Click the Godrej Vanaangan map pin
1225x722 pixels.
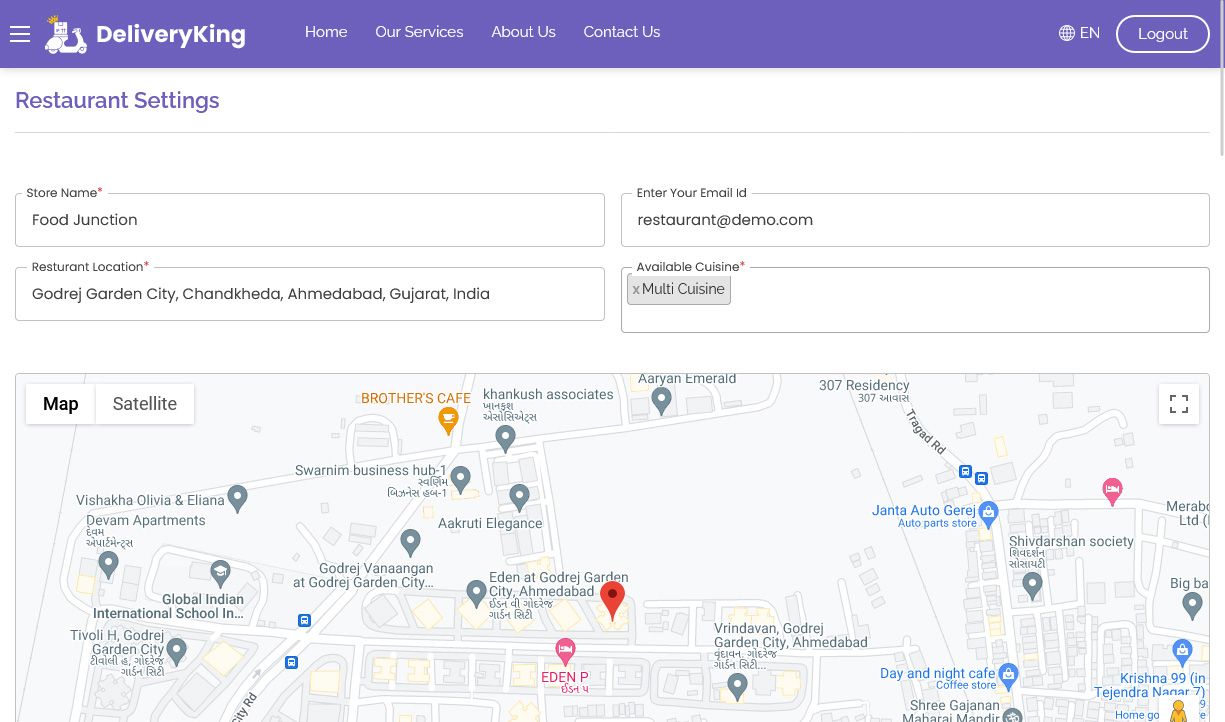tap(410, 542)
